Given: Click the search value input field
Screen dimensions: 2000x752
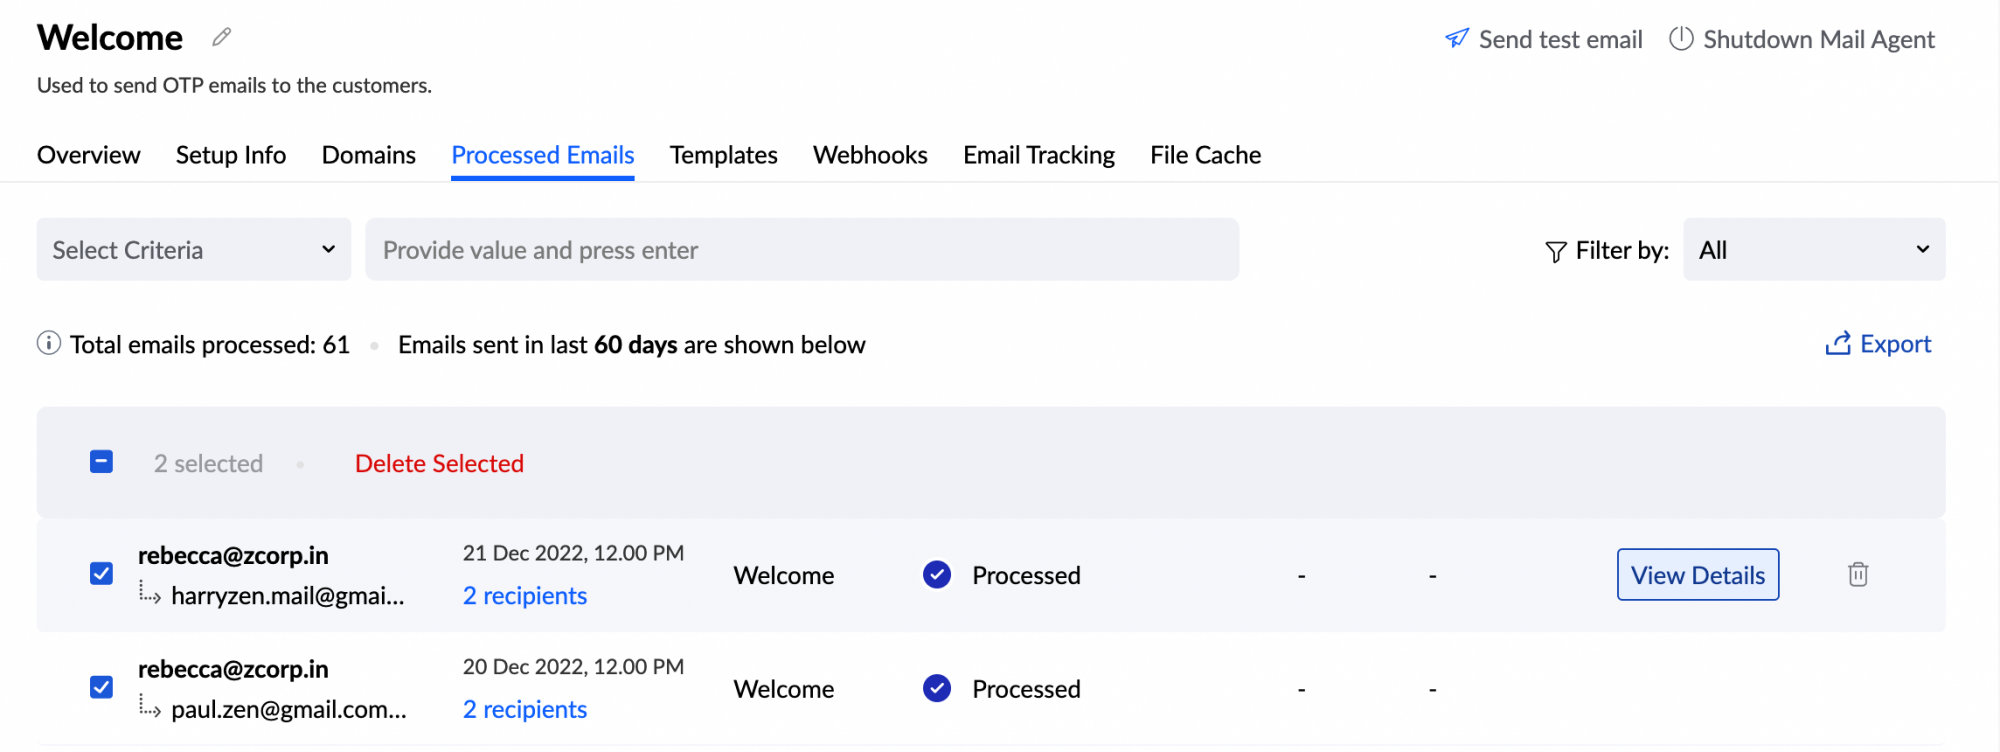Looking at the screenshot, I should [801, 250].
